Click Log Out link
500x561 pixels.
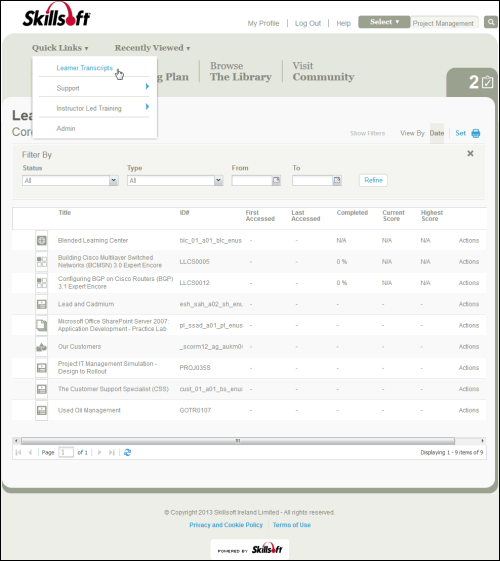point(308,23)
